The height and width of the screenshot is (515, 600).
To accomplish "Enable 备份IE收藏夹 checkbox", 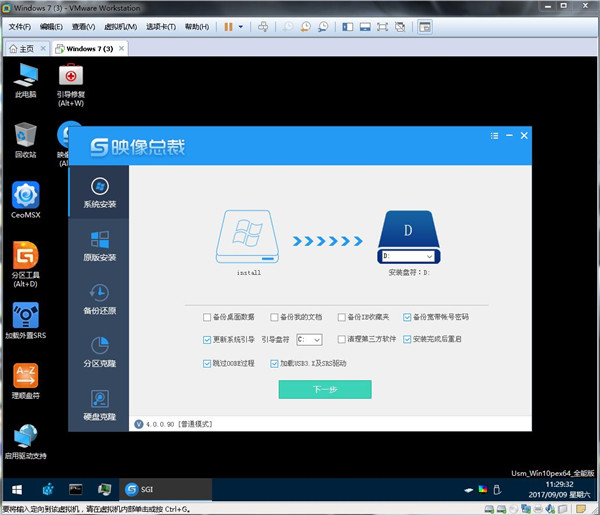I will coord(342,317).
